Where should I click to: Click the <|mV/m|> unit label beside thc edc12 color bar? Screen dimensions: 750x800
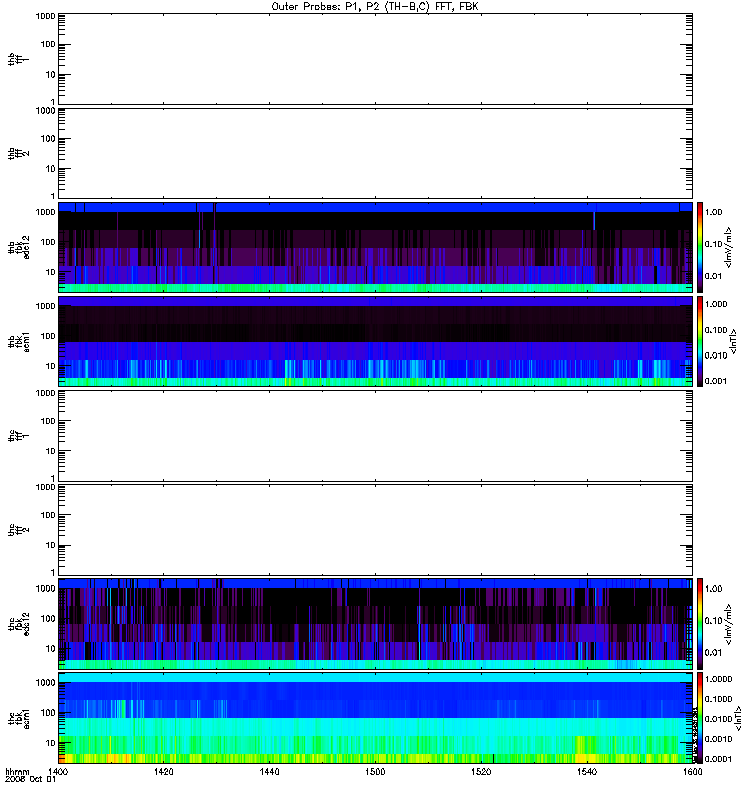click(x=729, y=624)
